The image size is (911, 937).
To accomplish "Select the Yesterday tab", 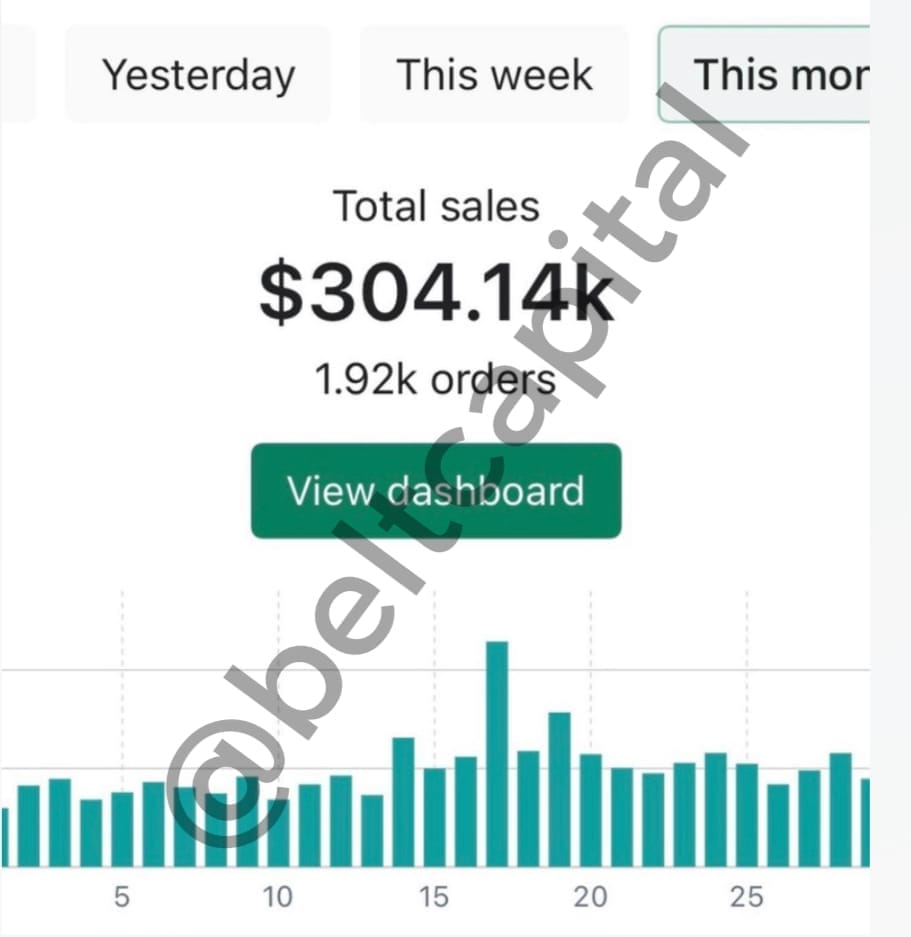I will (x=198, y=75).
